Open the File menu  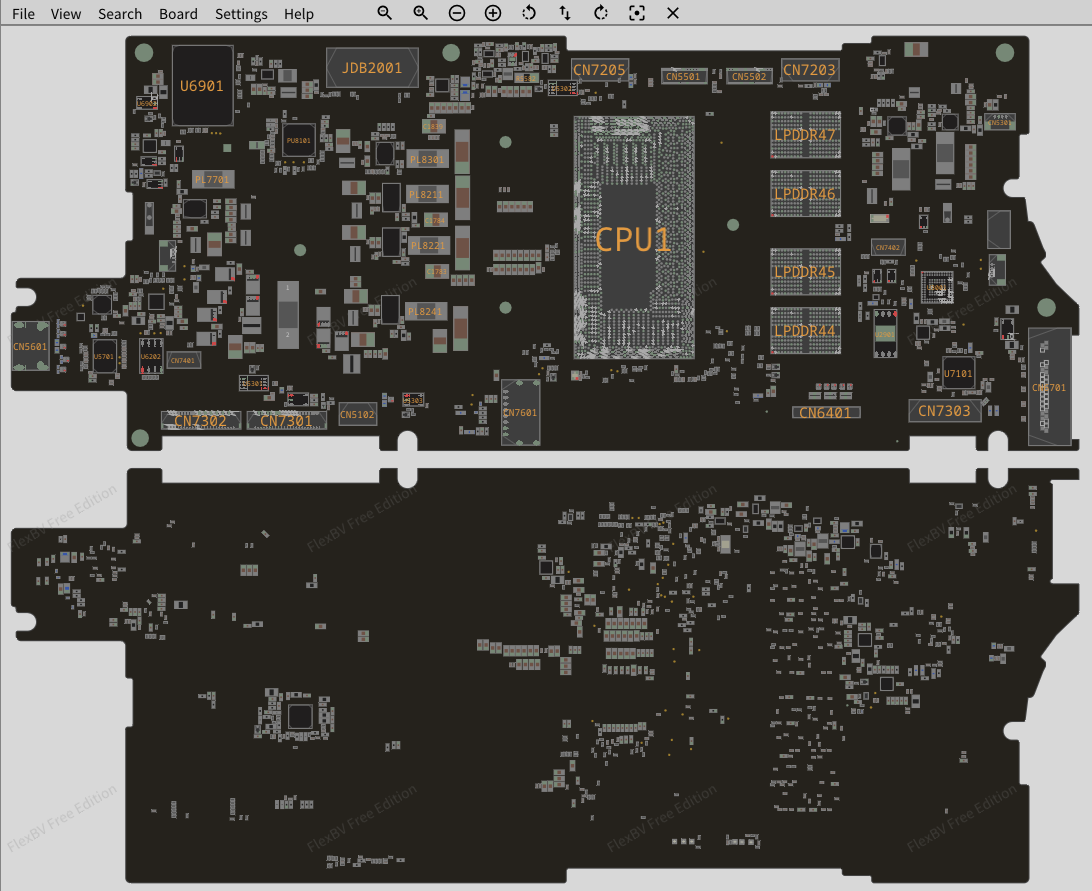click(23, 14)
